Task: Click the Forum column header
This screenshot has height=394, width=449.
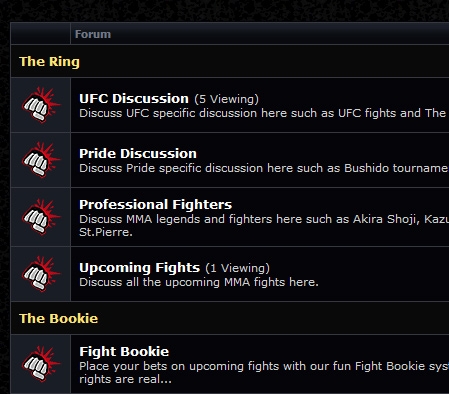Action: tap(93, 34)
